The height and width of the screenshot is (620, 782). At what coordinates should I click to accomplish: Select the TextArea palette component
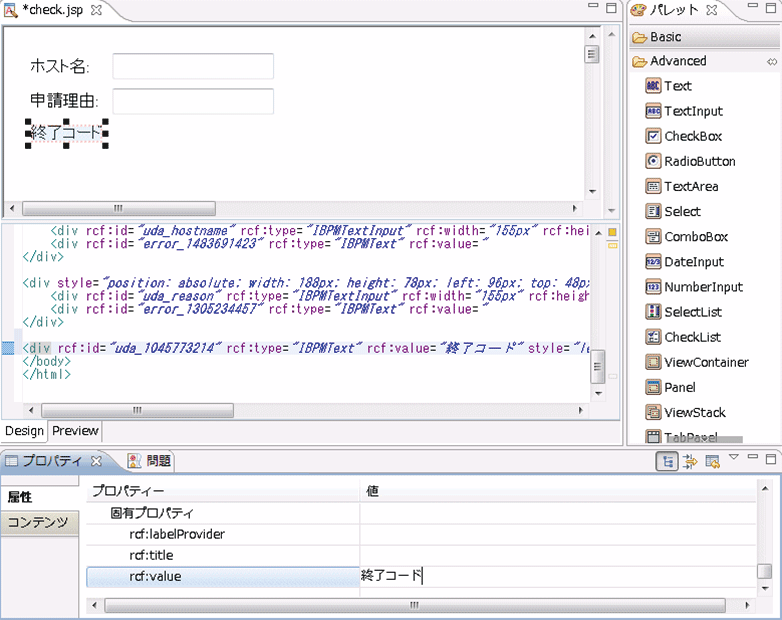tap(682, 187)
